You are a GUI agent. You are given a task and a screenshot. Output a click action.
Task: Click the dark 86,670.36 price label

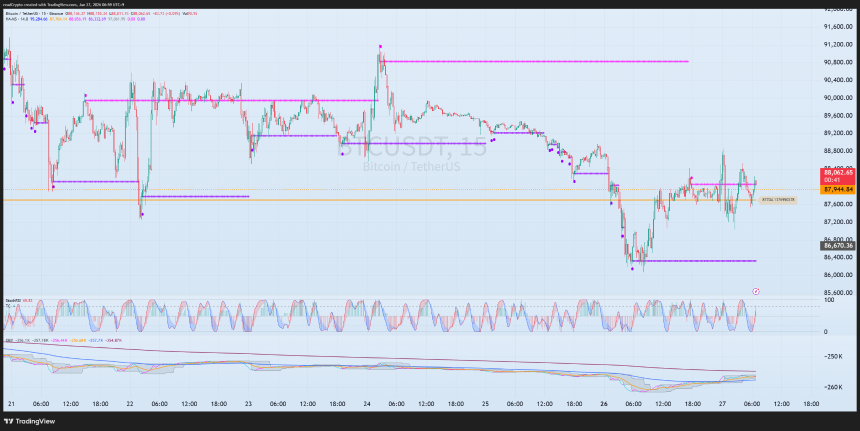tap(836, 246)
